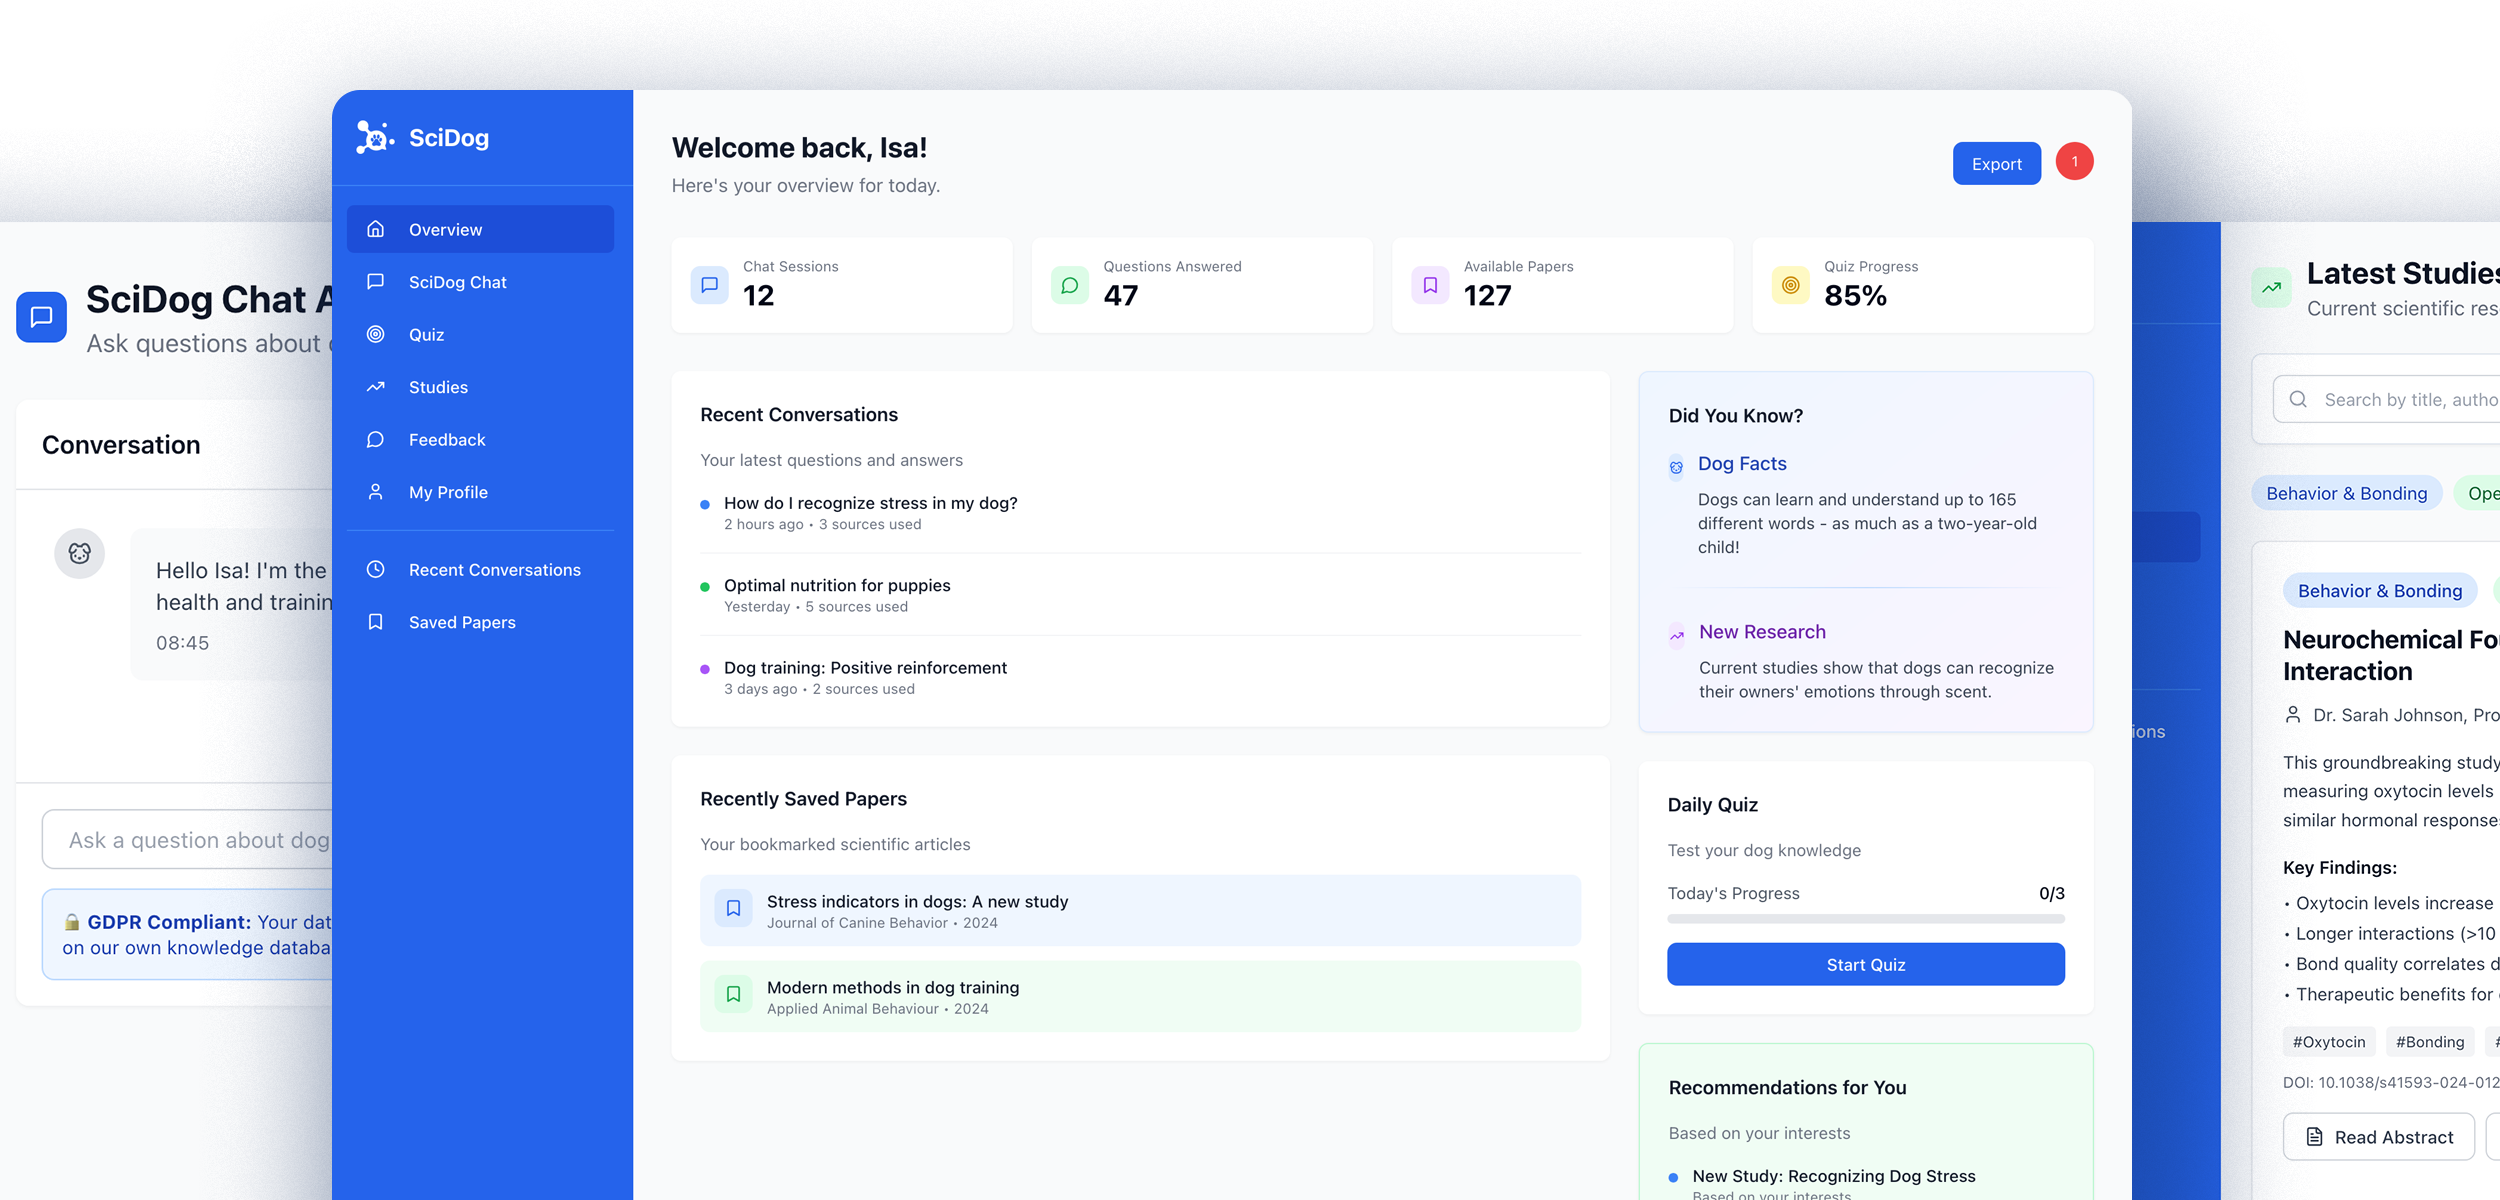
Task: Click the Quiz Progress value 85%
Action: tap(1855, 296)
